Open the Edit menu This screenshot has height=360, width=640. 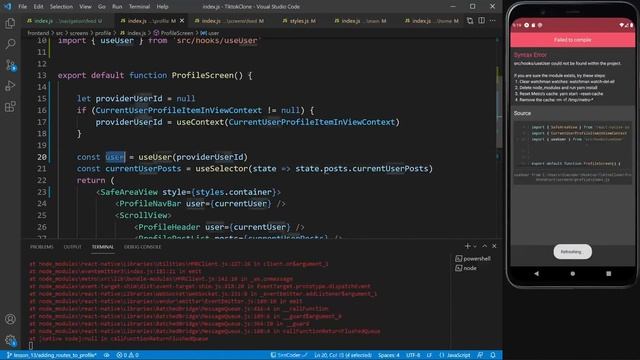tap(38, 7)
